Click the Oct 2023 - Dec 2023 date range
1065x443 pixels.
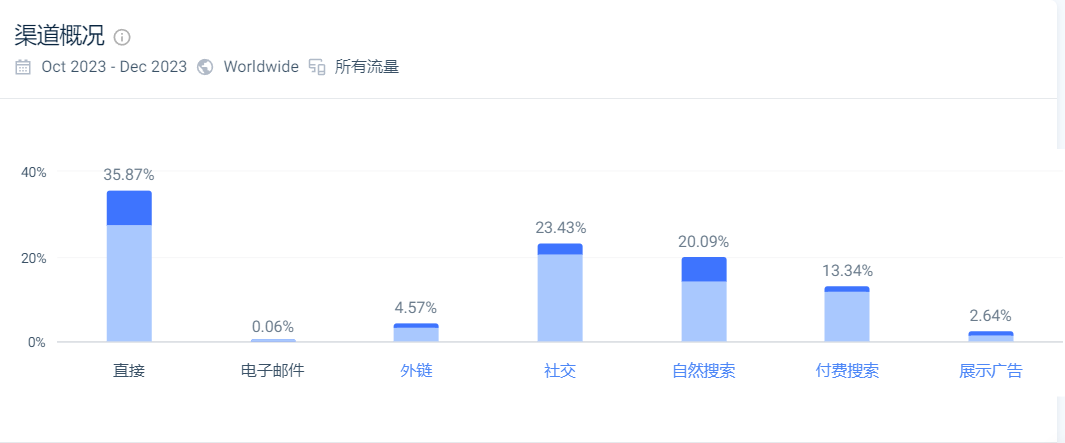(114, 67)
